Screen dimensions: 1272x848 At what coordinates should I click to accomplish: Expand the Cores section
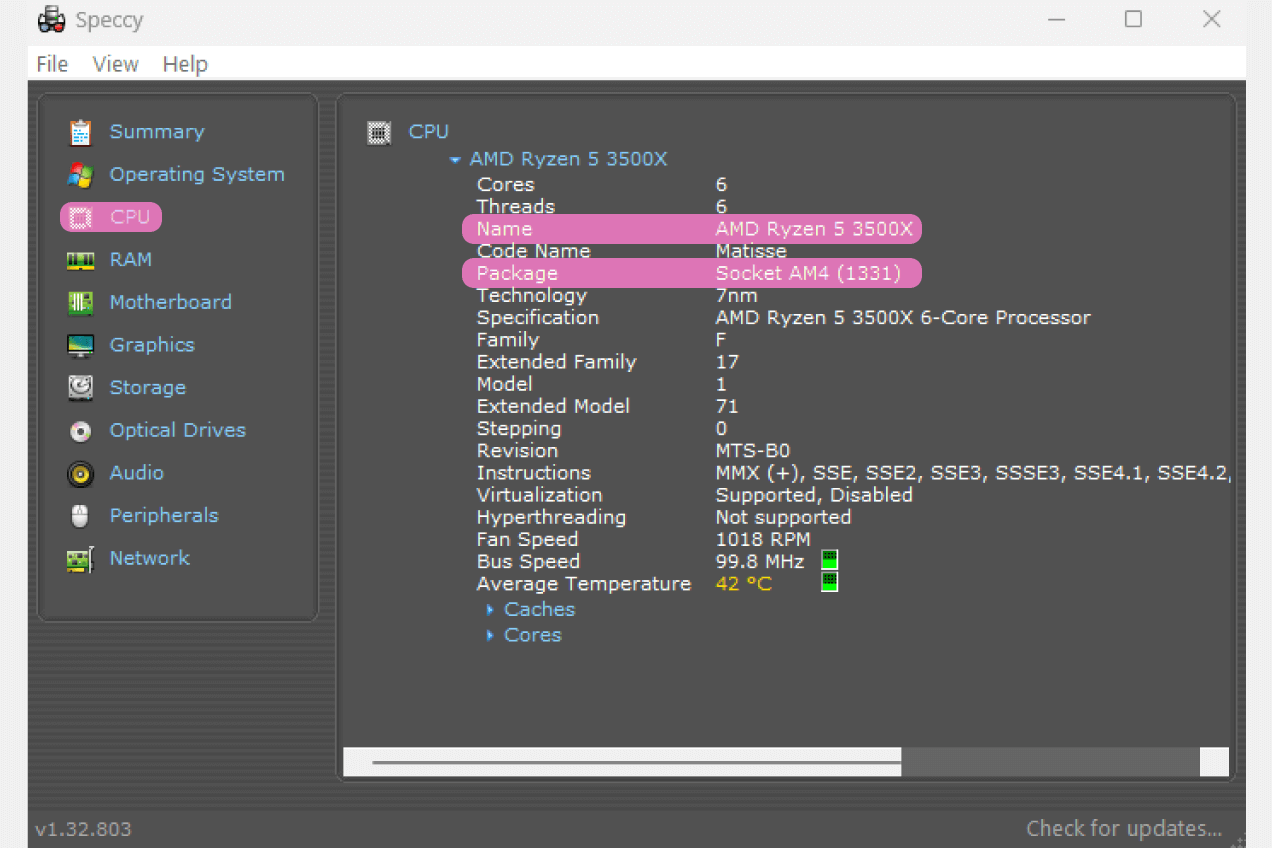tap(490, 635)
